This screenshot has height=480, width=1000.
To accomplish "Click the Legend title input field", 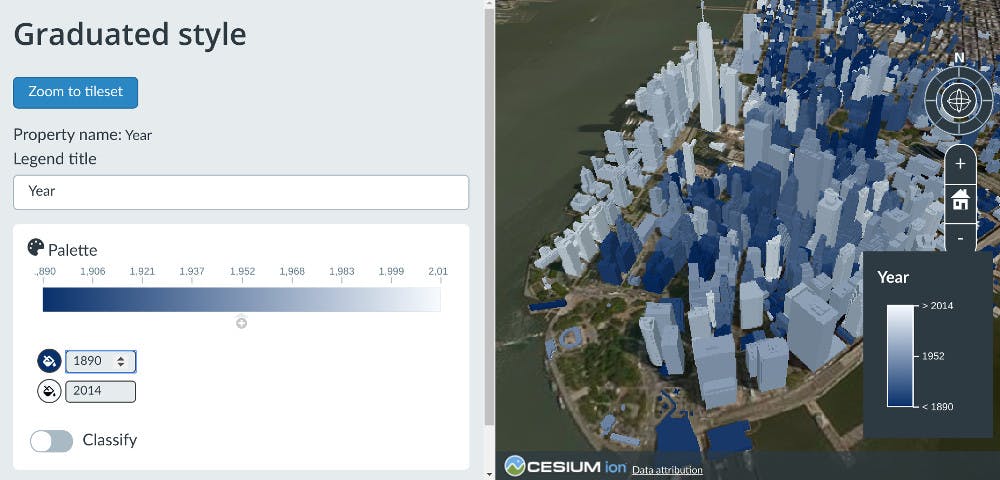I will click(x=241, y=192).
